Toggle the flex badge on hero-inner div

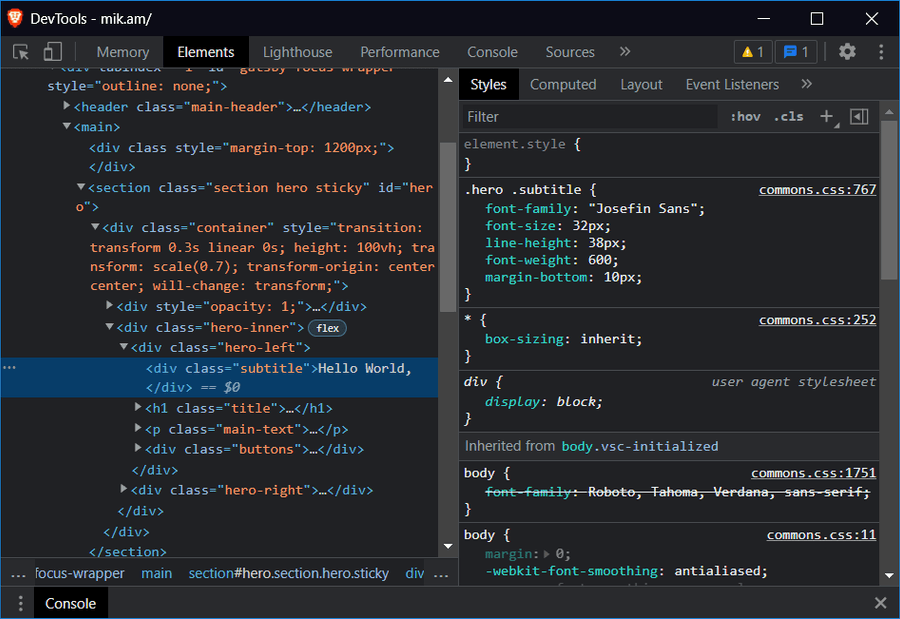[x=327, y=327]
